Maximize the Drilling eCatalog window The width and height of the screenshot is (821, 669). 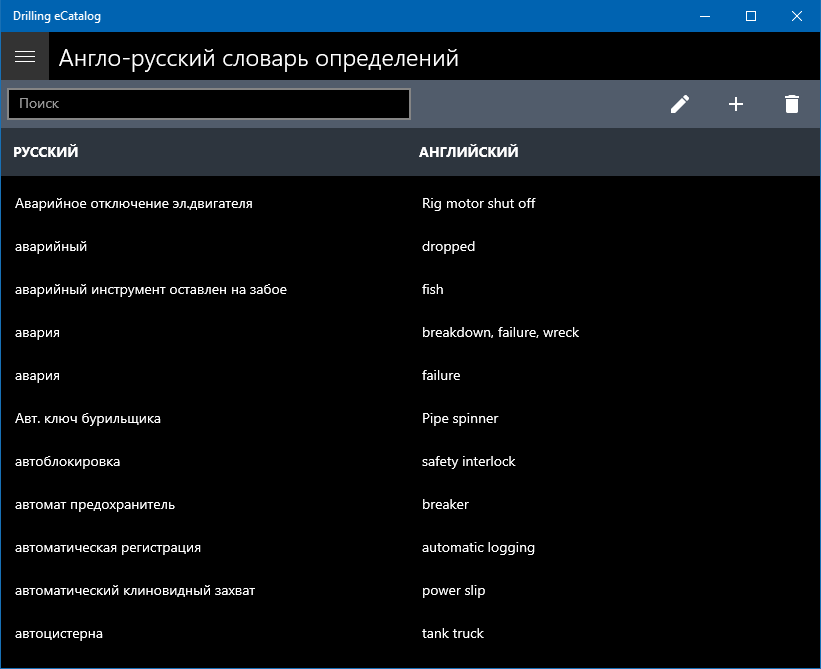pyautogui.click(x=751, y=16)
